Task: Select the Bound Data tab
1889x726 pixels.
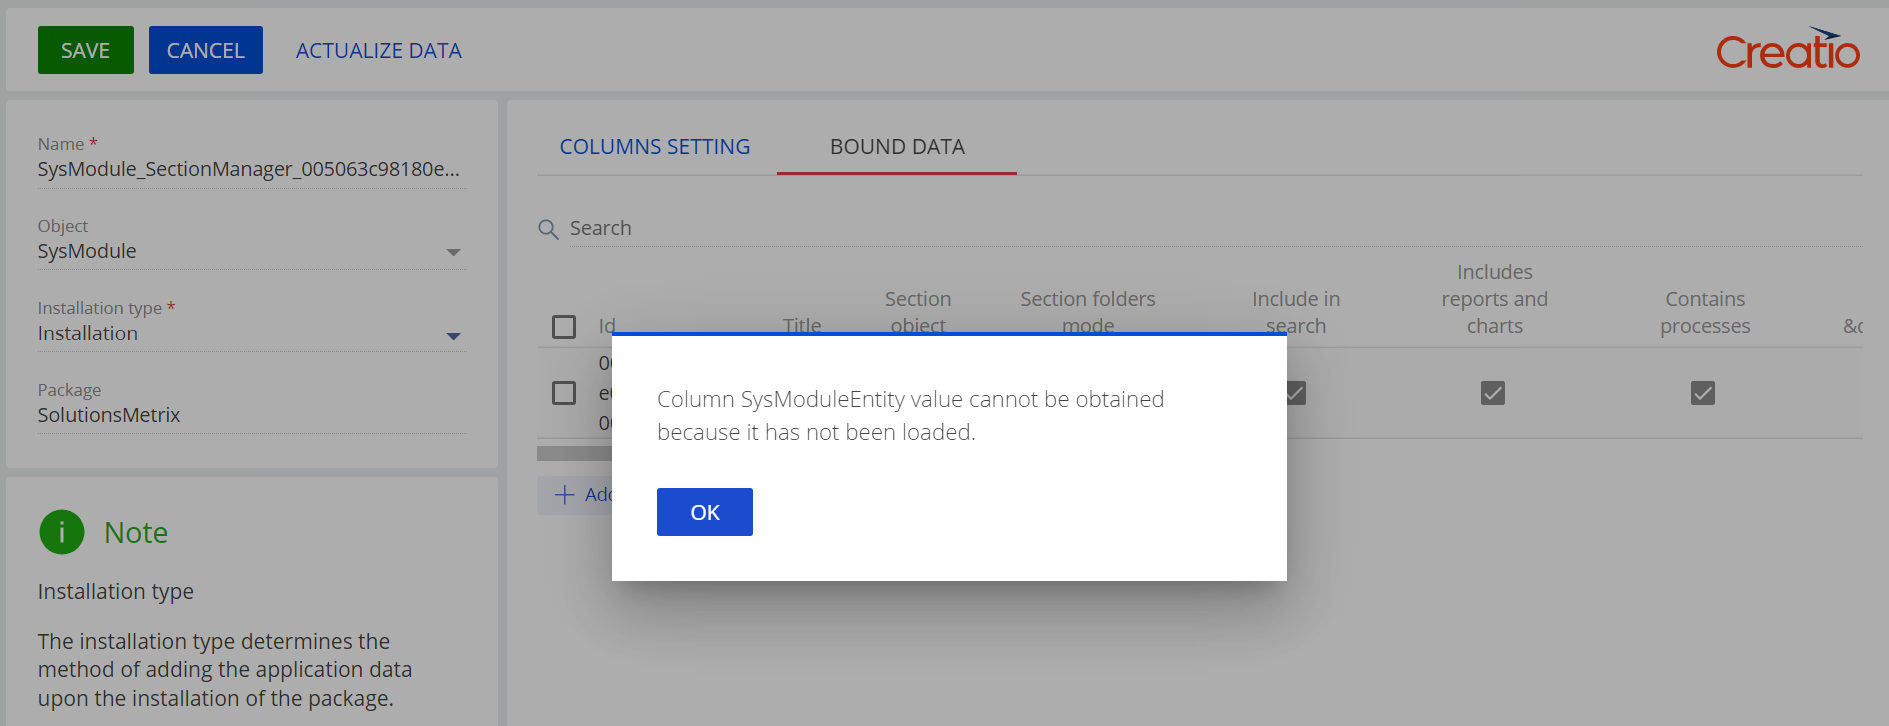Action: [897, 147]
